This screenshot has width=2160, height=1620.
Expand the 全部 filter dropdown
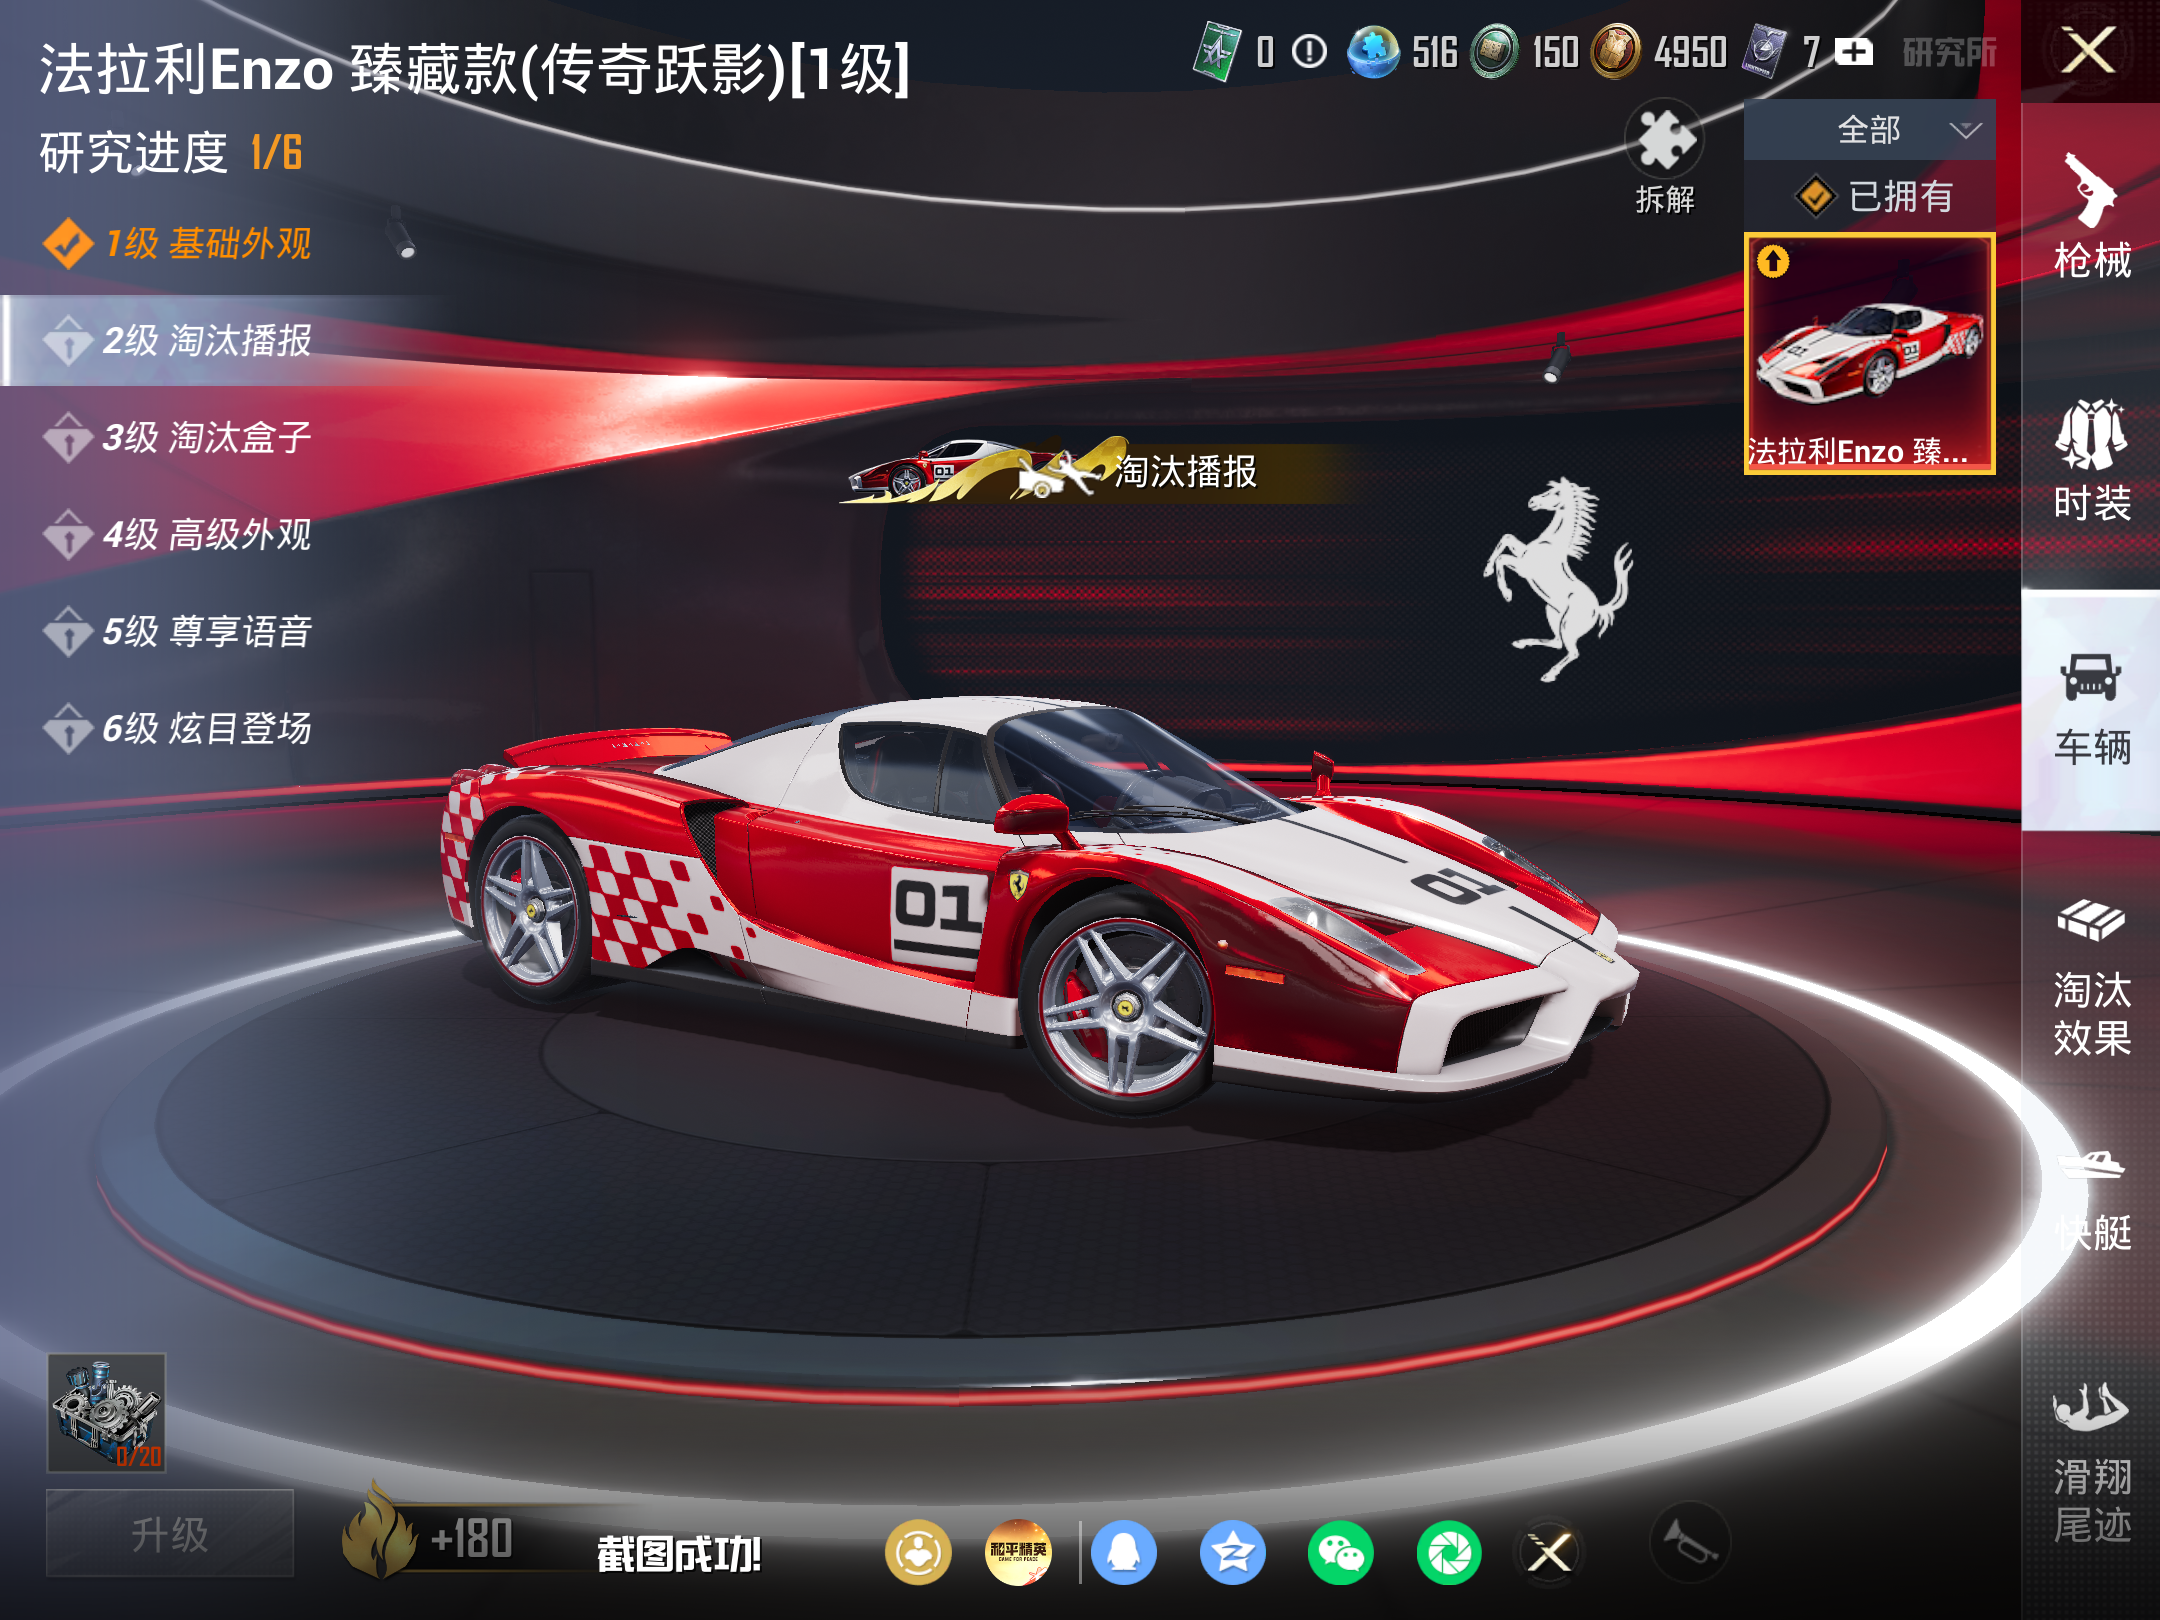(1869, 130)
